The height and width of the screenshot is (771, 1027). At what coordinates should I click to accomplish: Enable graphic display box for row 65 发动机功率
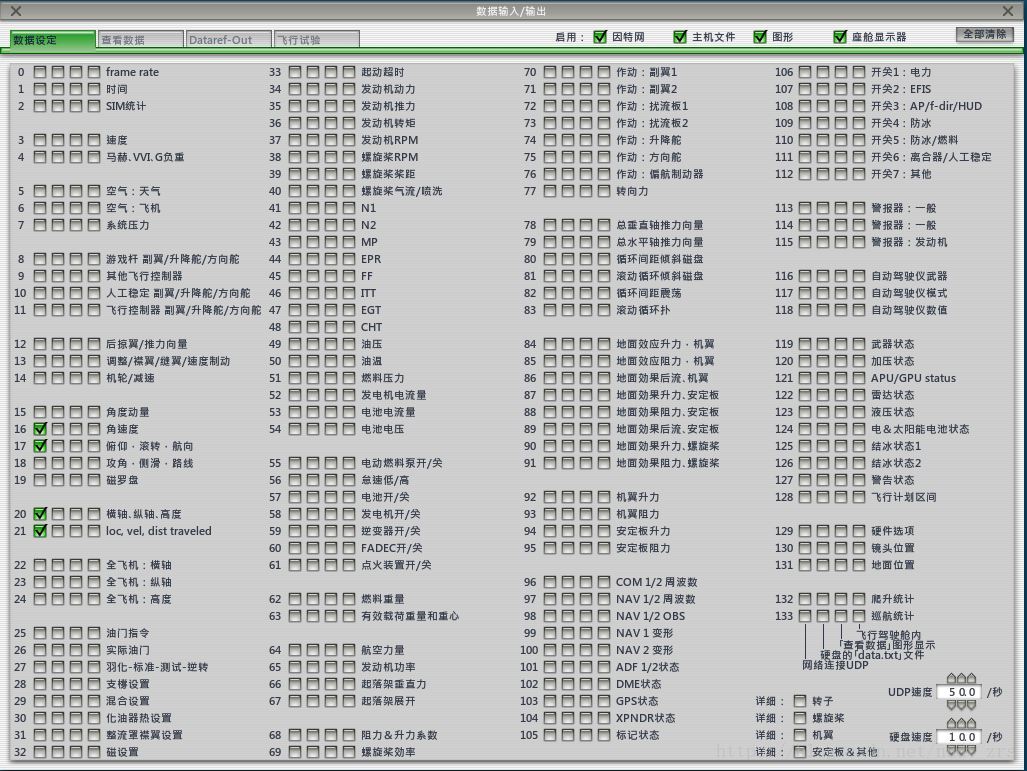pos(331,667)
